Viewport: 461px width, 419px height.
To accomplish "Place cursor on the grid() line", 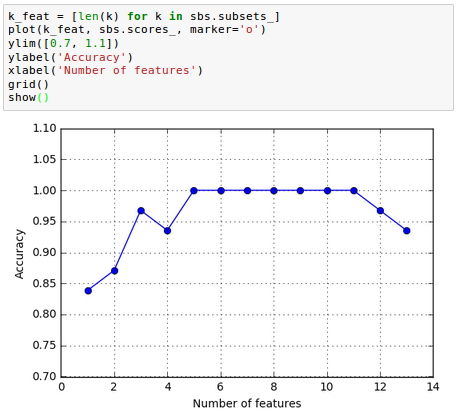I will pyautogui.click(x=29, y=84).
